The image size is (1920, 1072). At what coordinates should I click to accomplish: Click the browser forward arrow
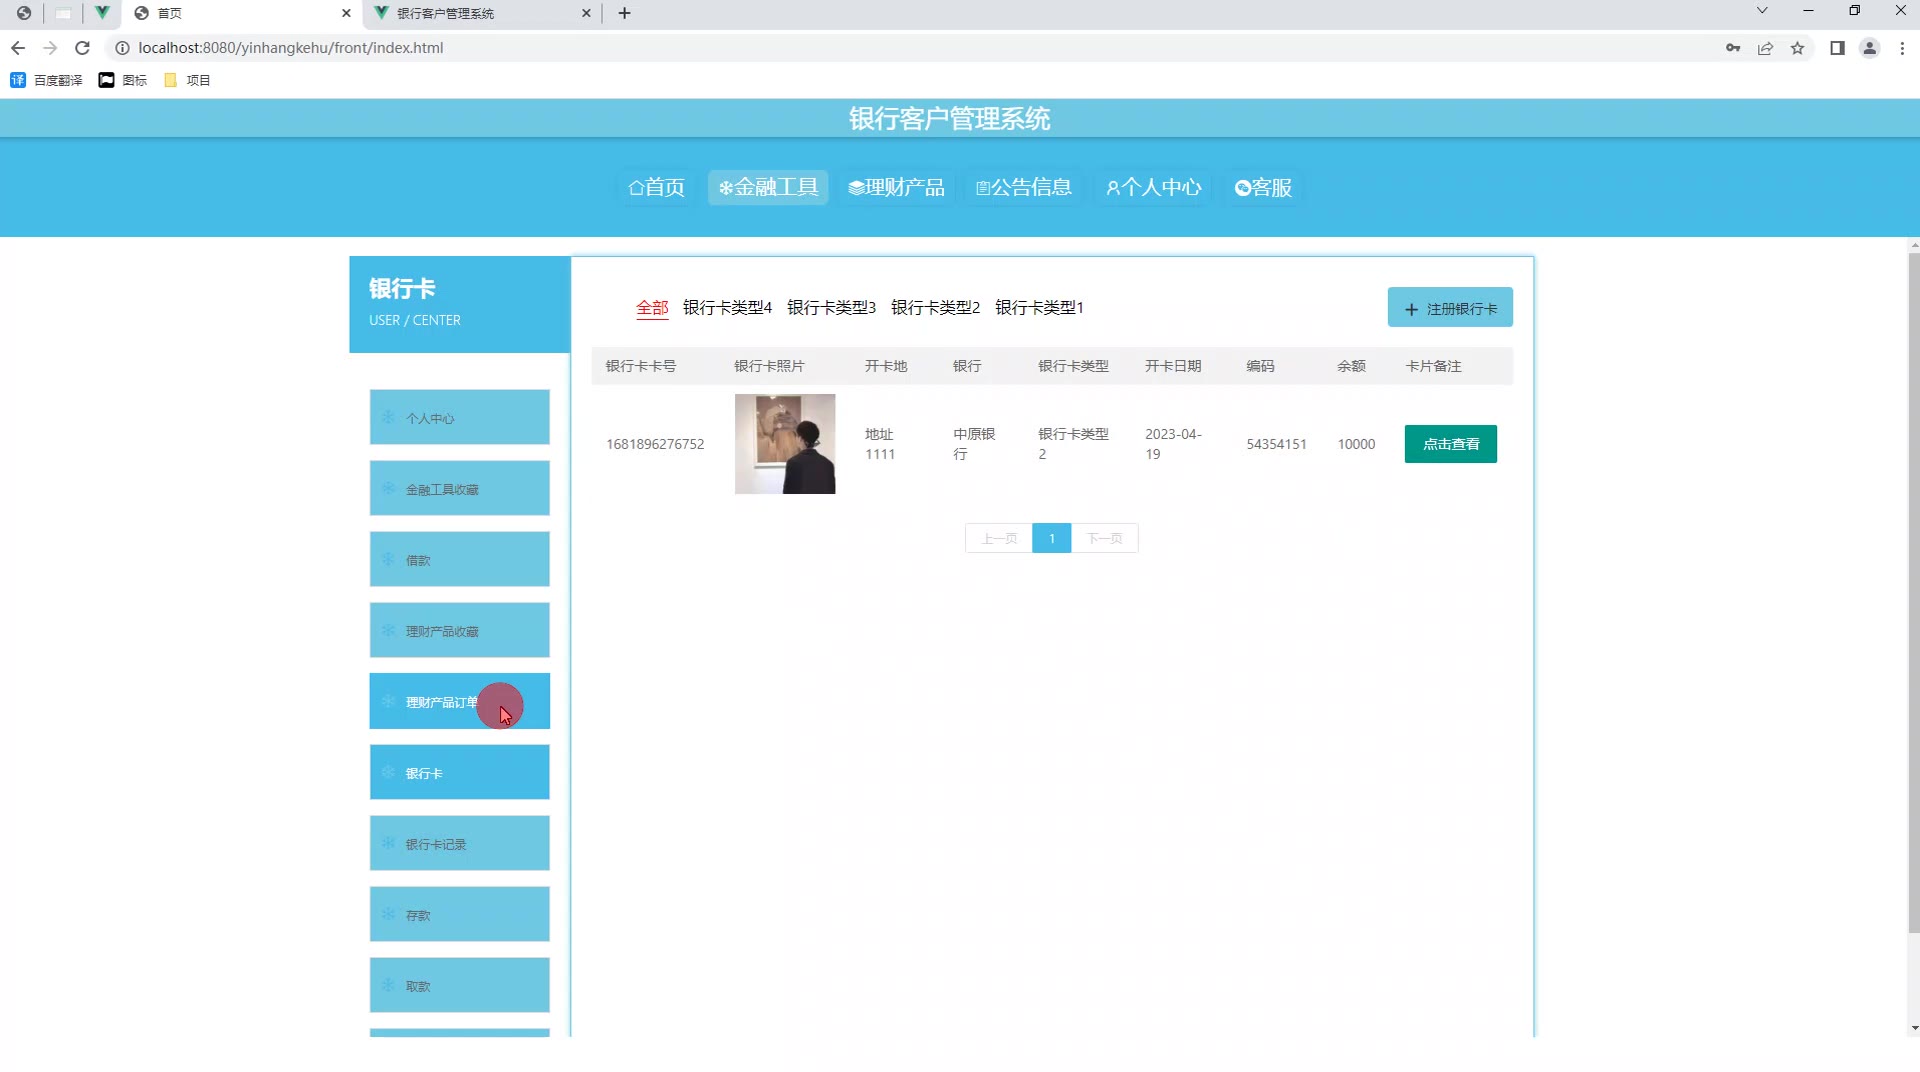click(x=50, y=48)
